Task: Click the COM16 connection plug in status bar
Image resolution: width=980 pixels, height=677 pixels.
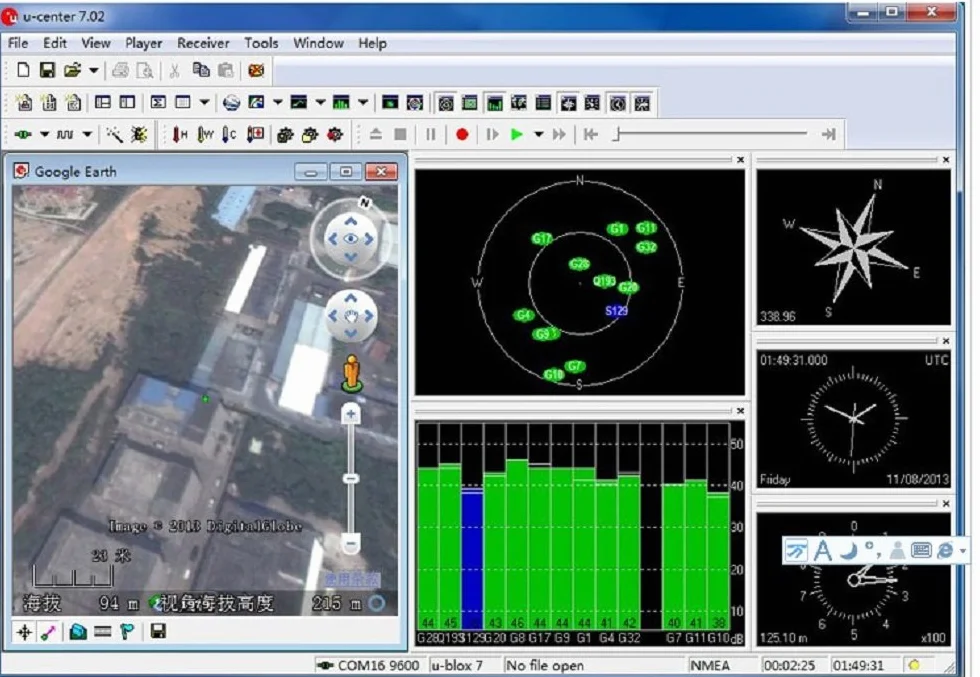Action: (x=325, y=665)
